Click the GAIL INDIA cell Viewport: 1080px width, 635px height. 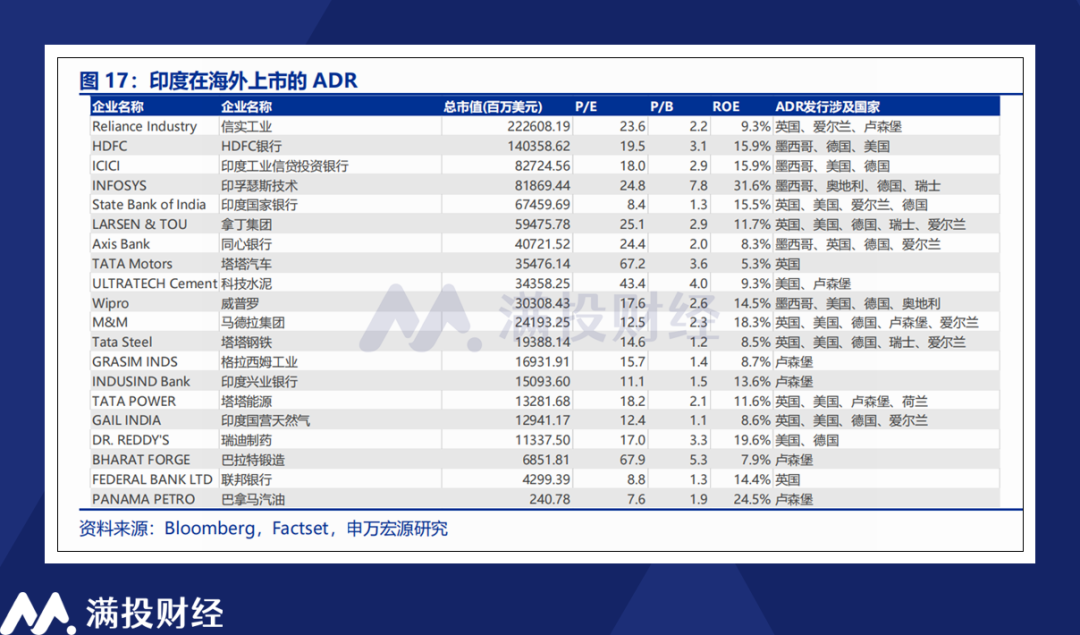point(127,420)
